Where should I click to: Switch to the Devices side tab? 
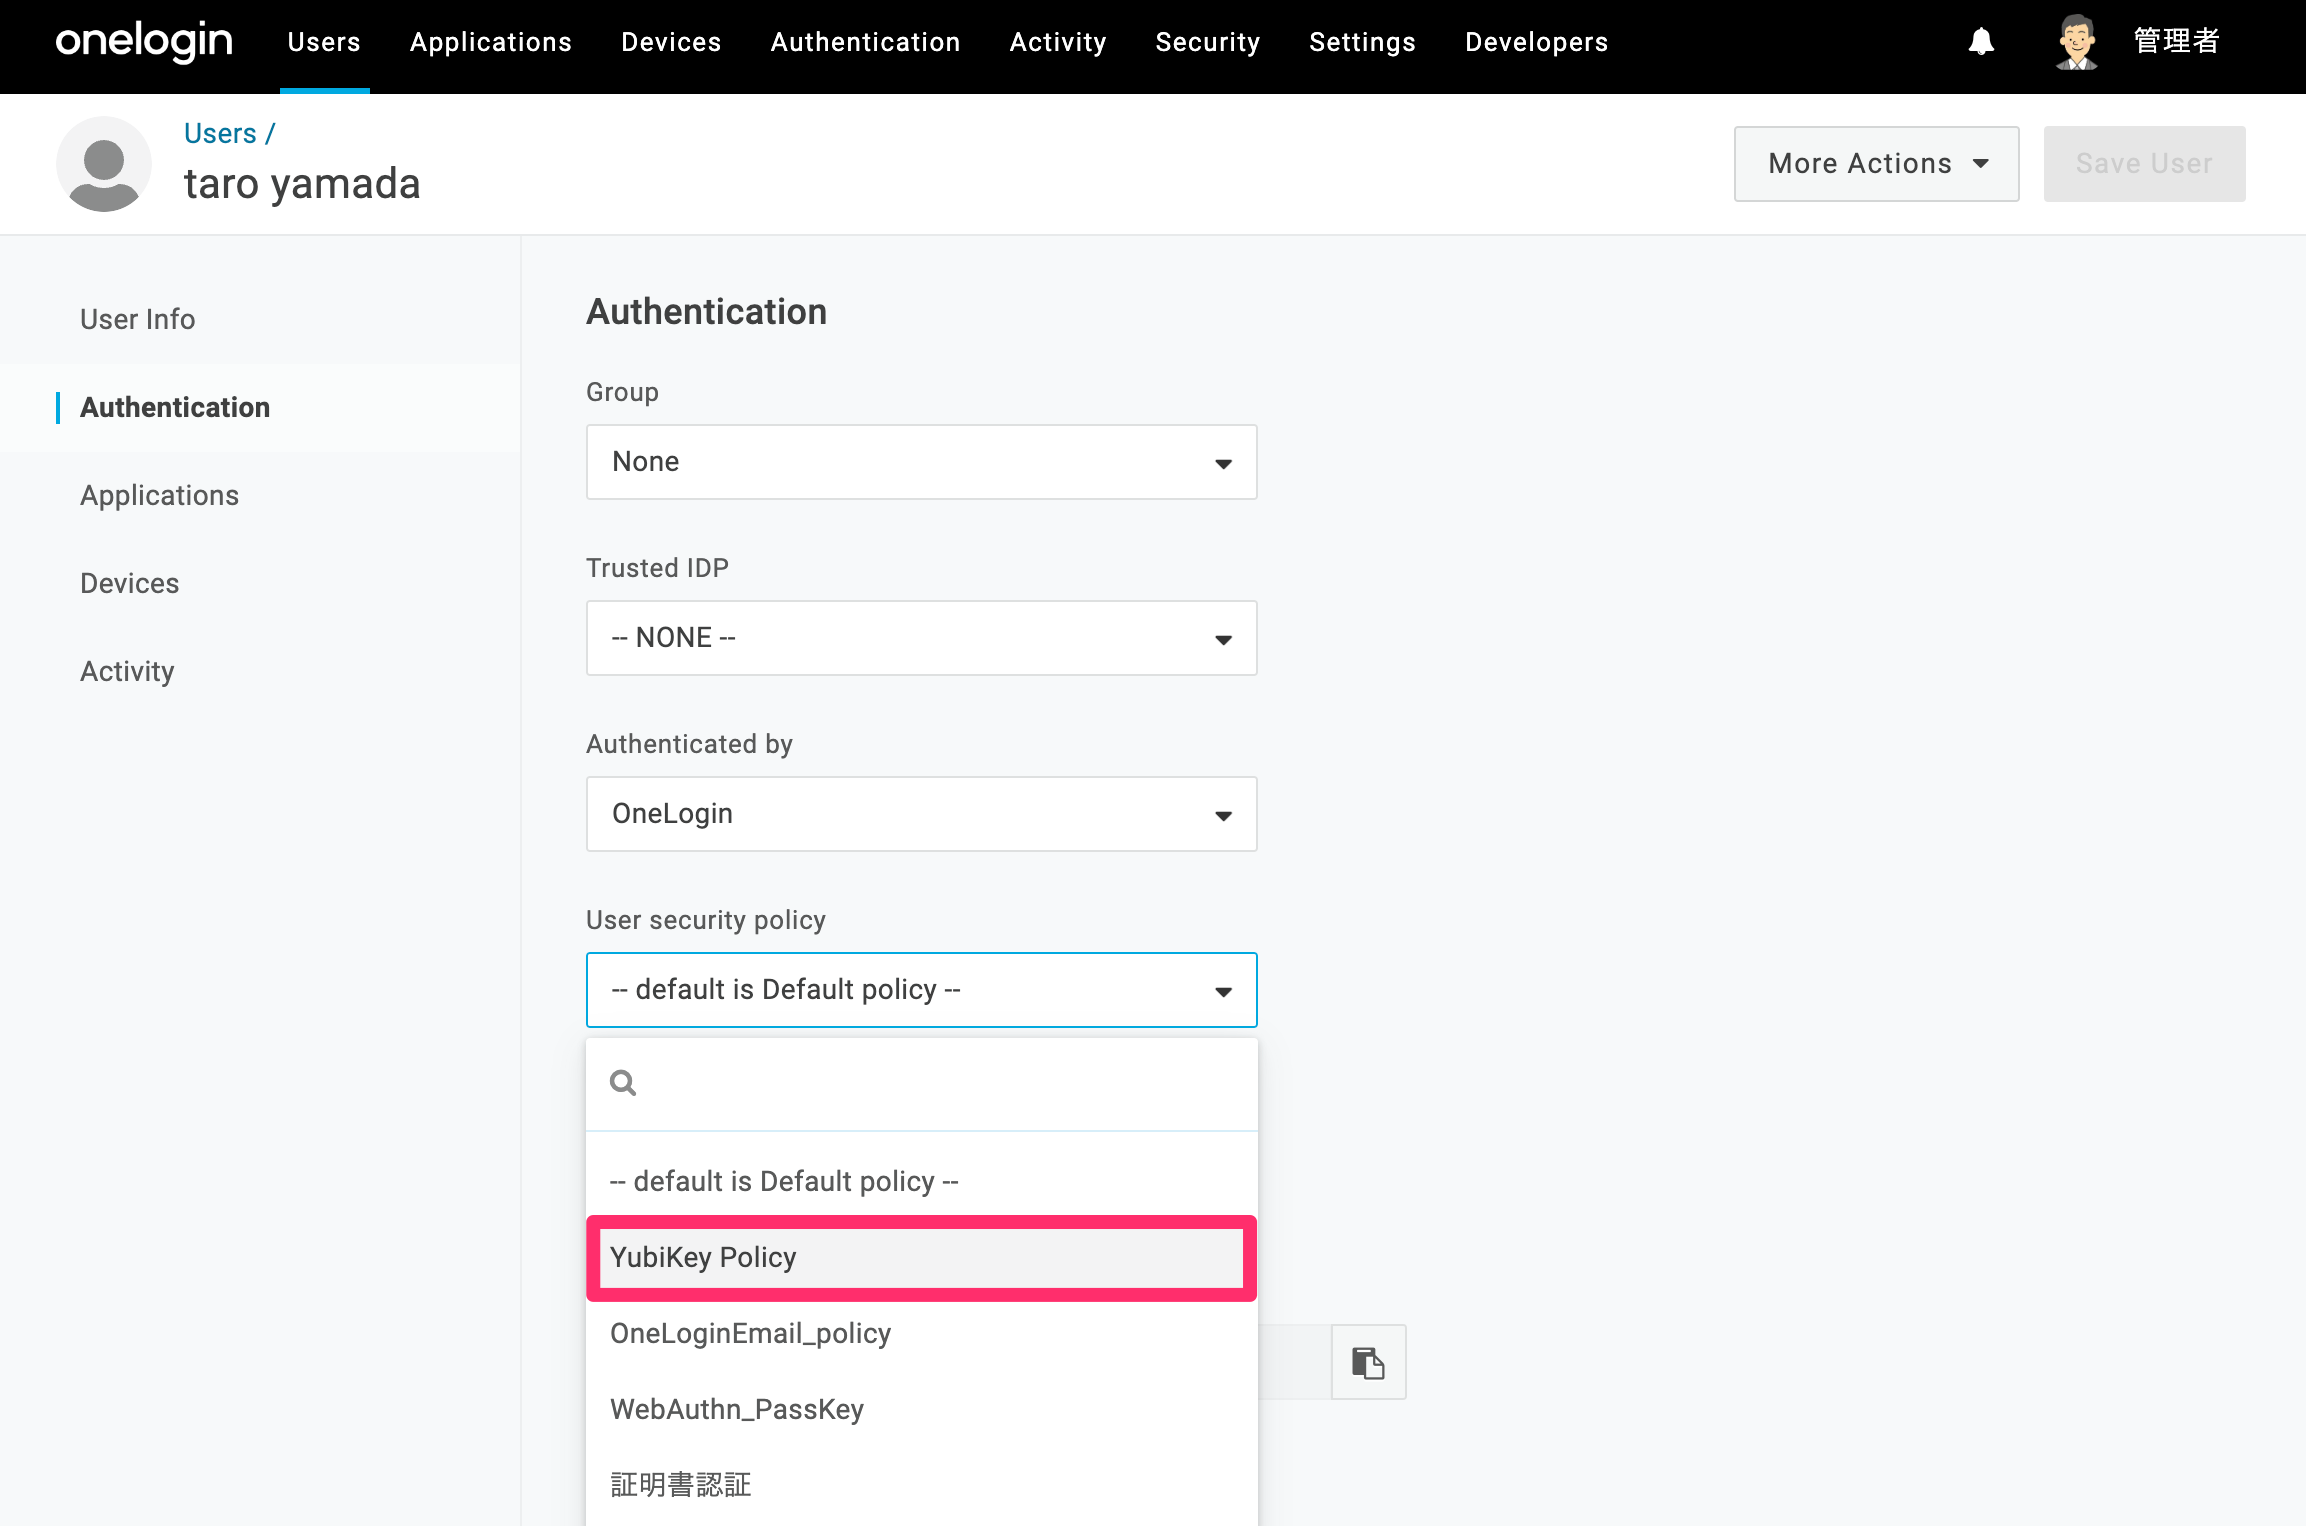click(x=130, y=583)
